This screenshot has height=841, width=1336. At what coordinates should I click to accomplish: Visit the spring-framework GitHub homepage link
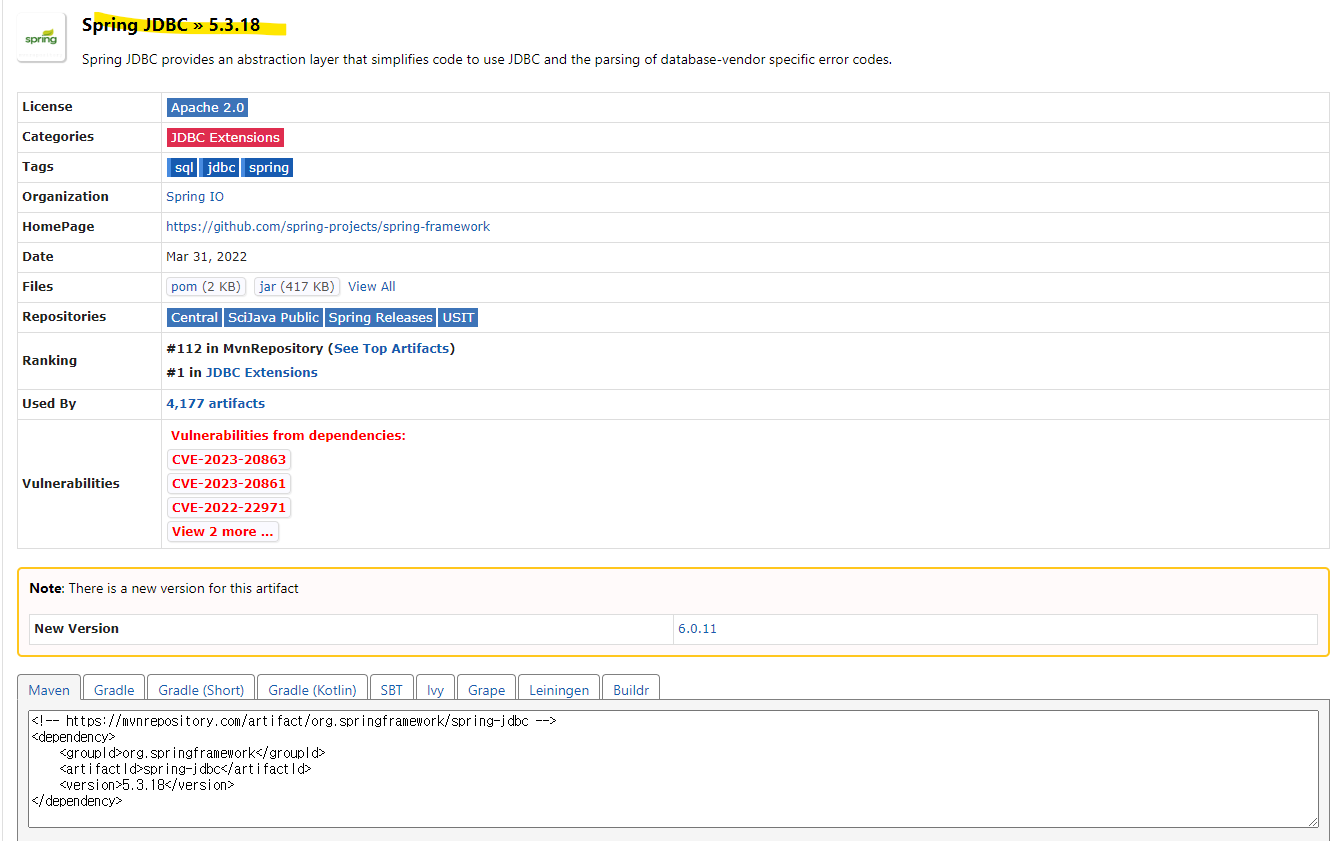point(328,227)
